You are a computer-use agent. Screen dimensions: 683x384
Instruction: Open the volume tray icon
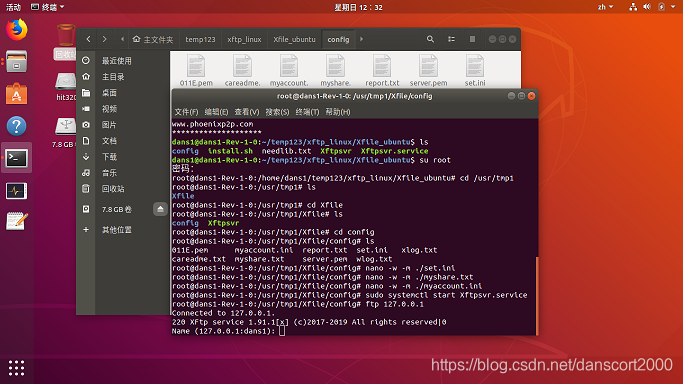pyautogui.click(x=647, y=7)
